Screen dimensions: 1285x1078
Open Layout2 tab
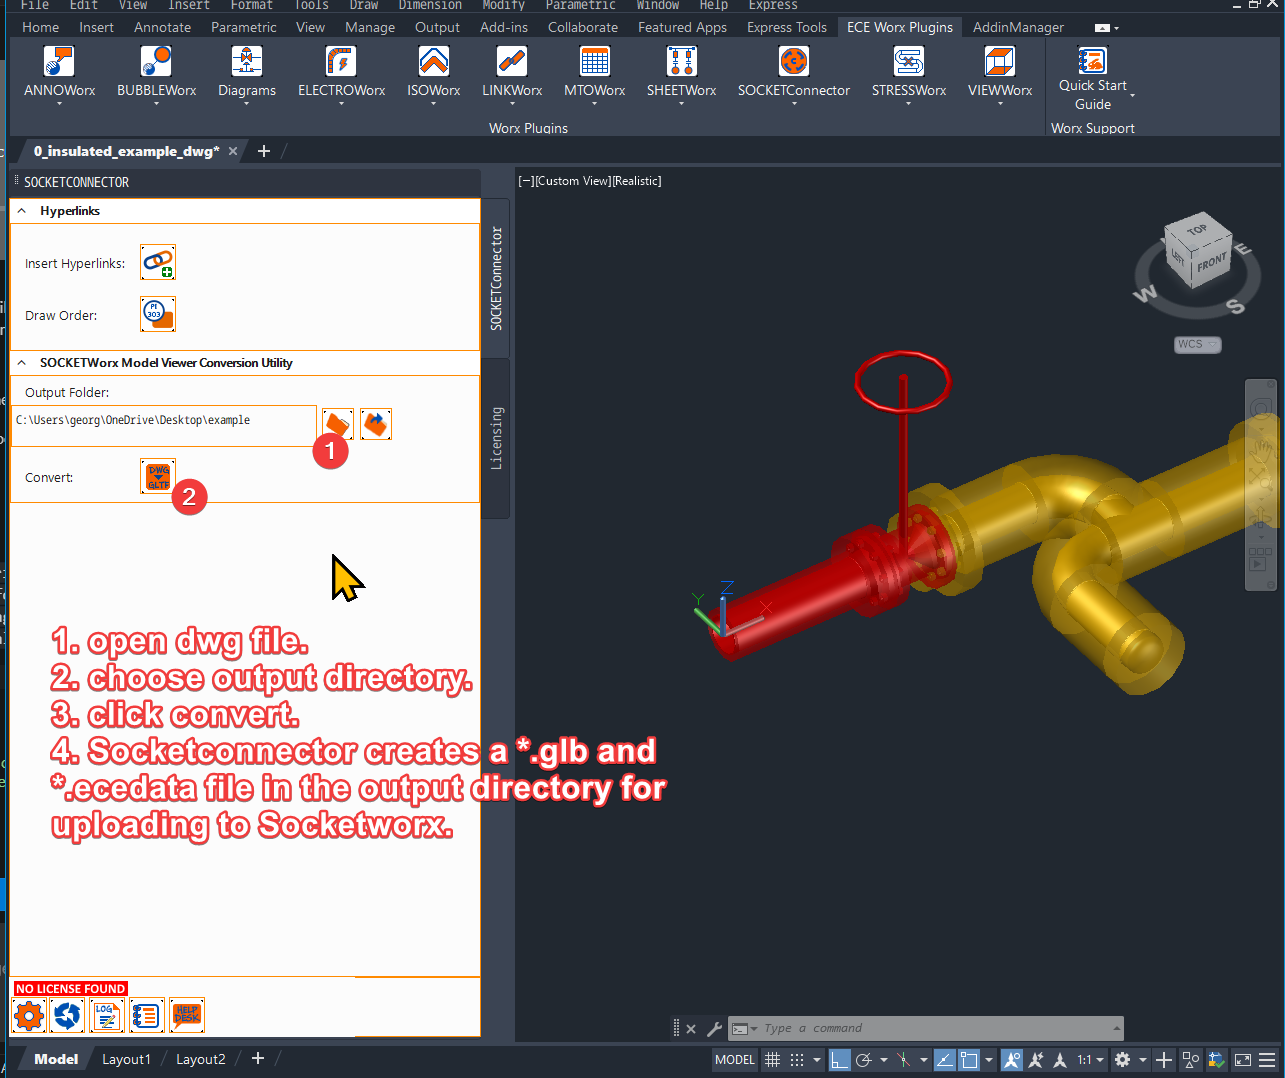tap(200, 1059)
